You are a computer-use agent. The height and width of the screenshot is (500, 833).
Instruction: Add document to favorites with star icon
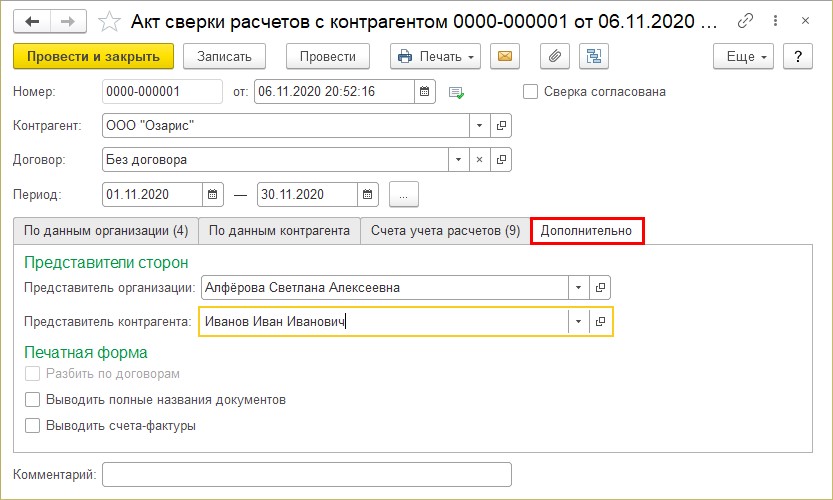click(109, 22)
